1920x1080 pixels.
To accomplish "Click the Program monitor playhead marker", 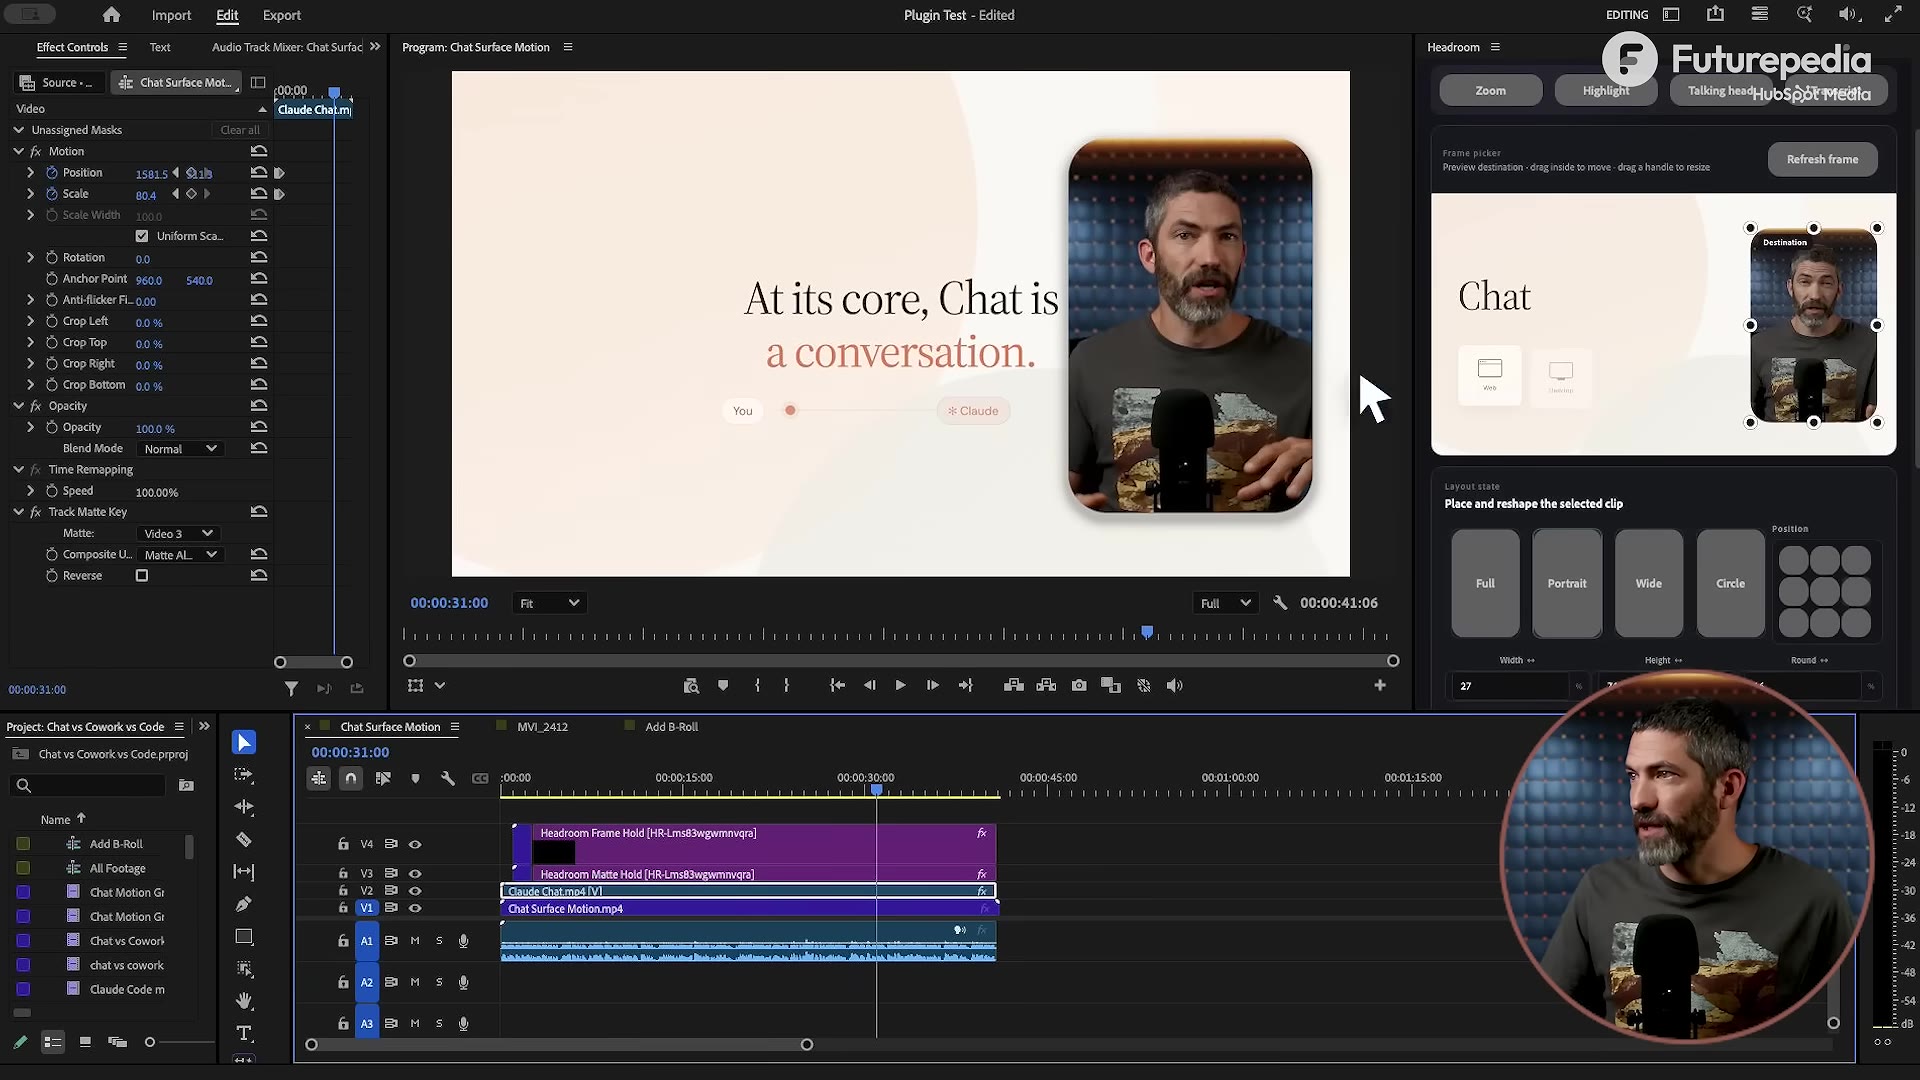I will [x=1147, y=631].
